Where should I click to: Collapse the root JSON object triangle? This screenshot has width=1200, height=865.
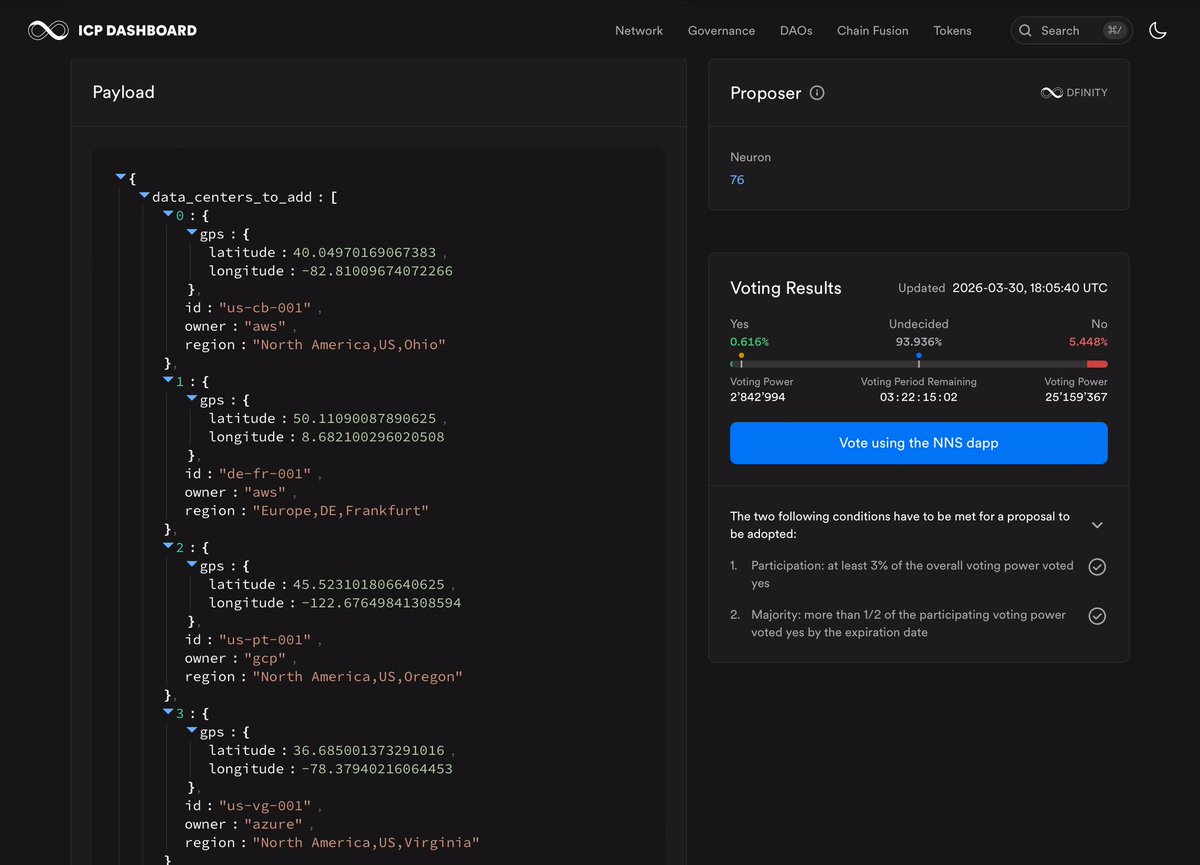121,177
